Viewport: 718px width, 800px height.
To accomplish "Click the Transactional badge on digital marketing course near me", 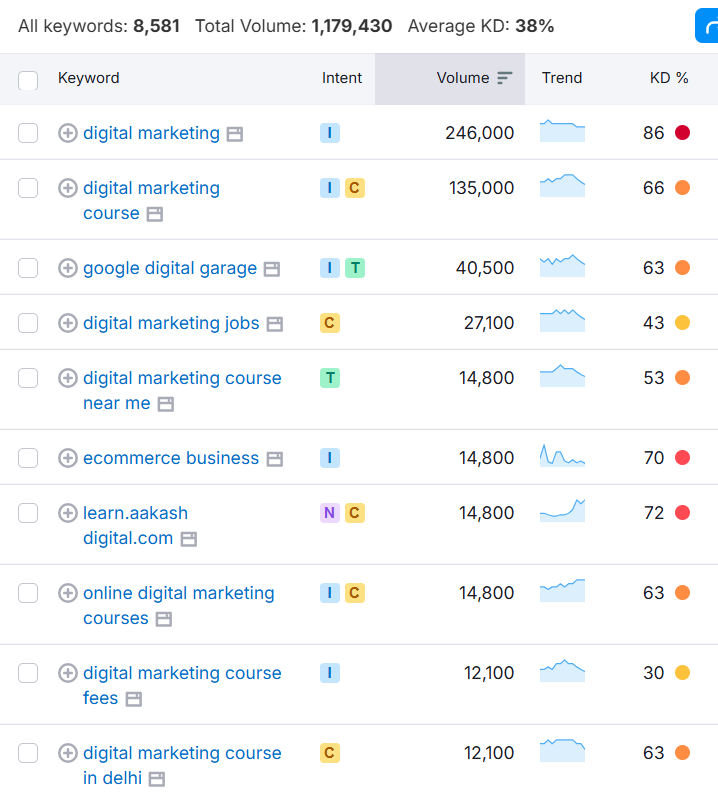I will pos(330,378).
